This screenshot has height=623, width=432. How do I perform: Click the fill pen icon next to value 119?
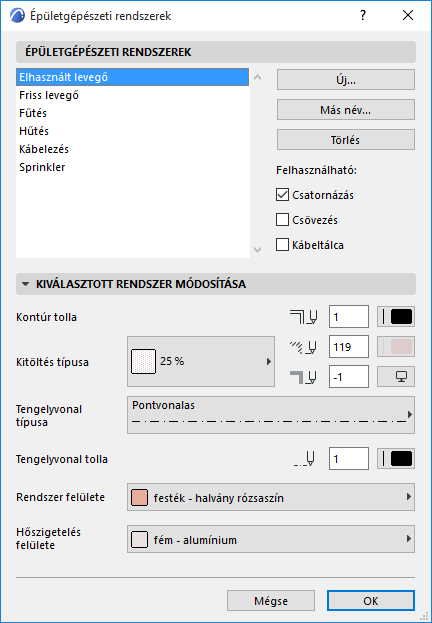303,347
